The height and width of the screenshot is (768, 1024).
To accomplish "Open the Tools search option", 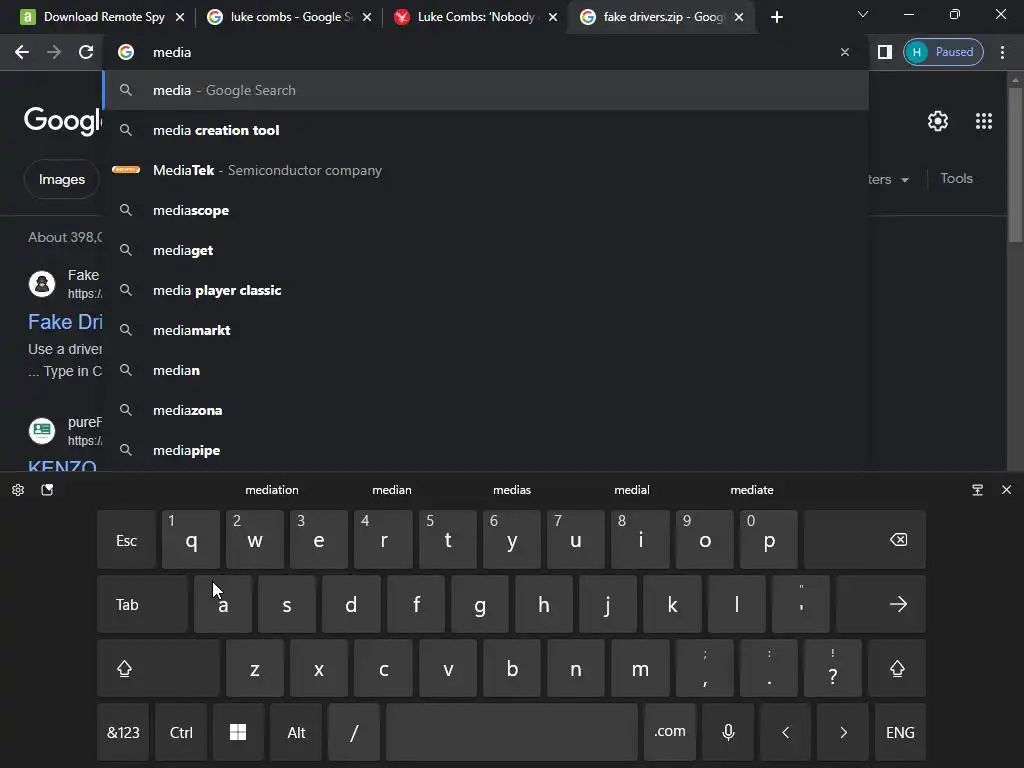I will 956,178.
